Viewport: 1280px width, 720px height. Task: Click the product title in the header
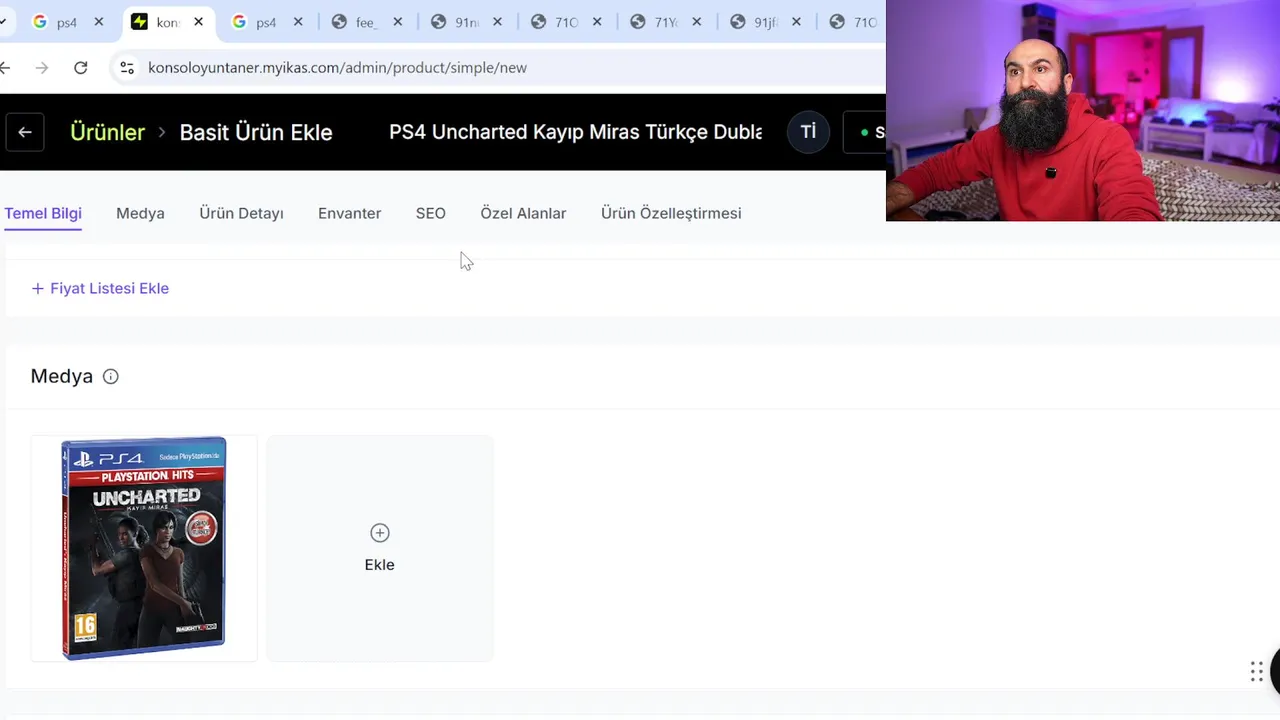tap(575, 132)
